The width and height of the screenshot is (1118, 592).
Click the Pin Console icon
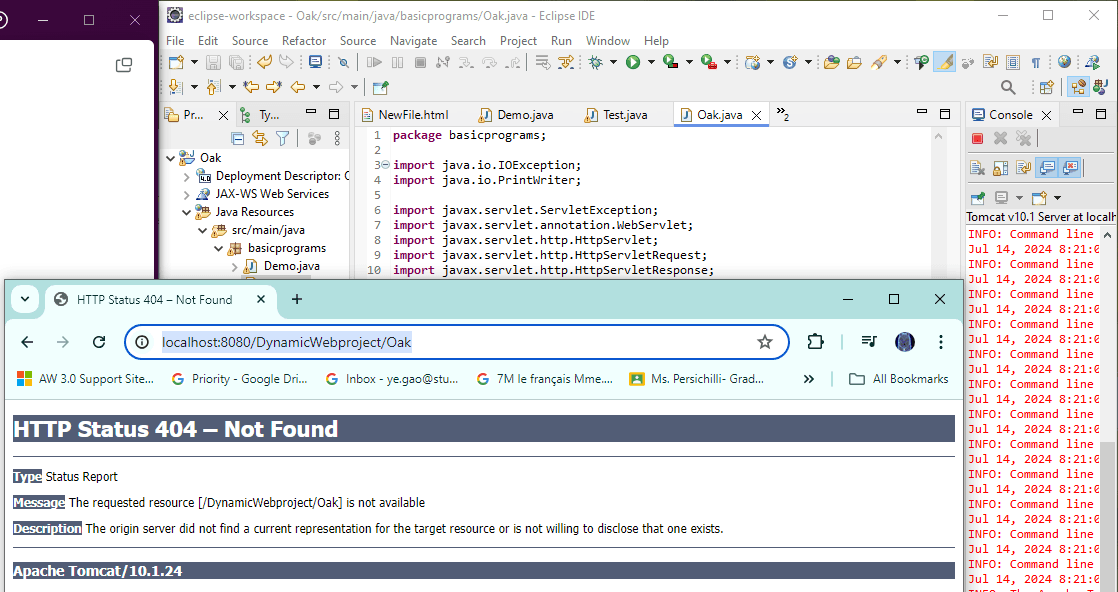(977, 198)
